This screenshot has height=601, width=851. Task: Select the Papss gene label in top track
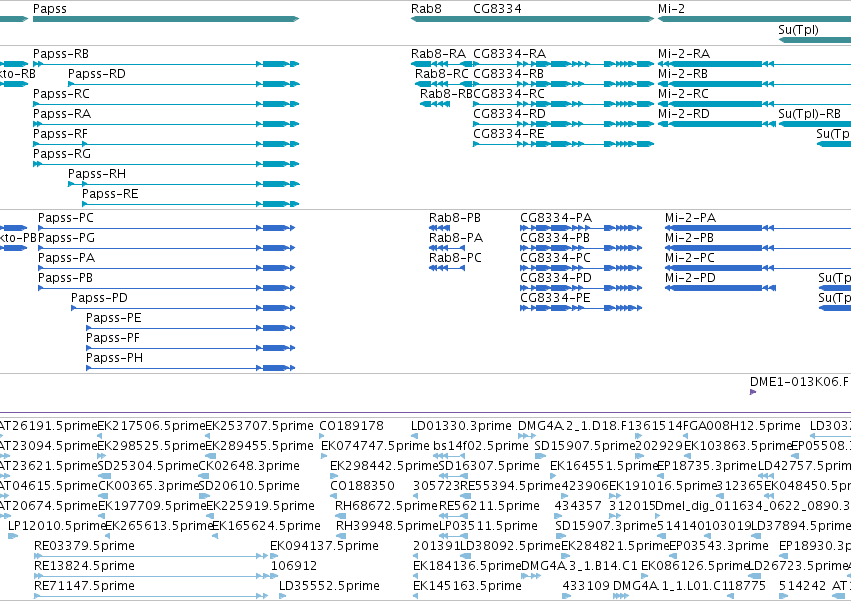pos(49,9)
